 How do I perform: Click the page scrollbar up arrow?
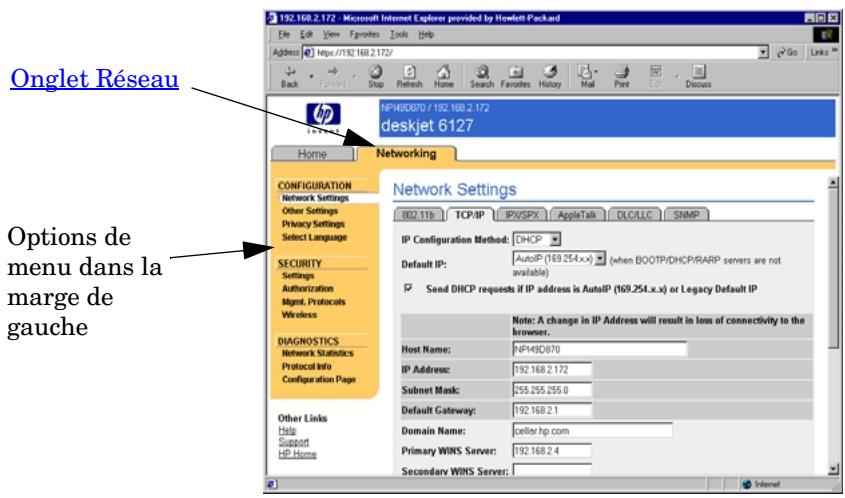pyautogui.click(x=833, y=183)
